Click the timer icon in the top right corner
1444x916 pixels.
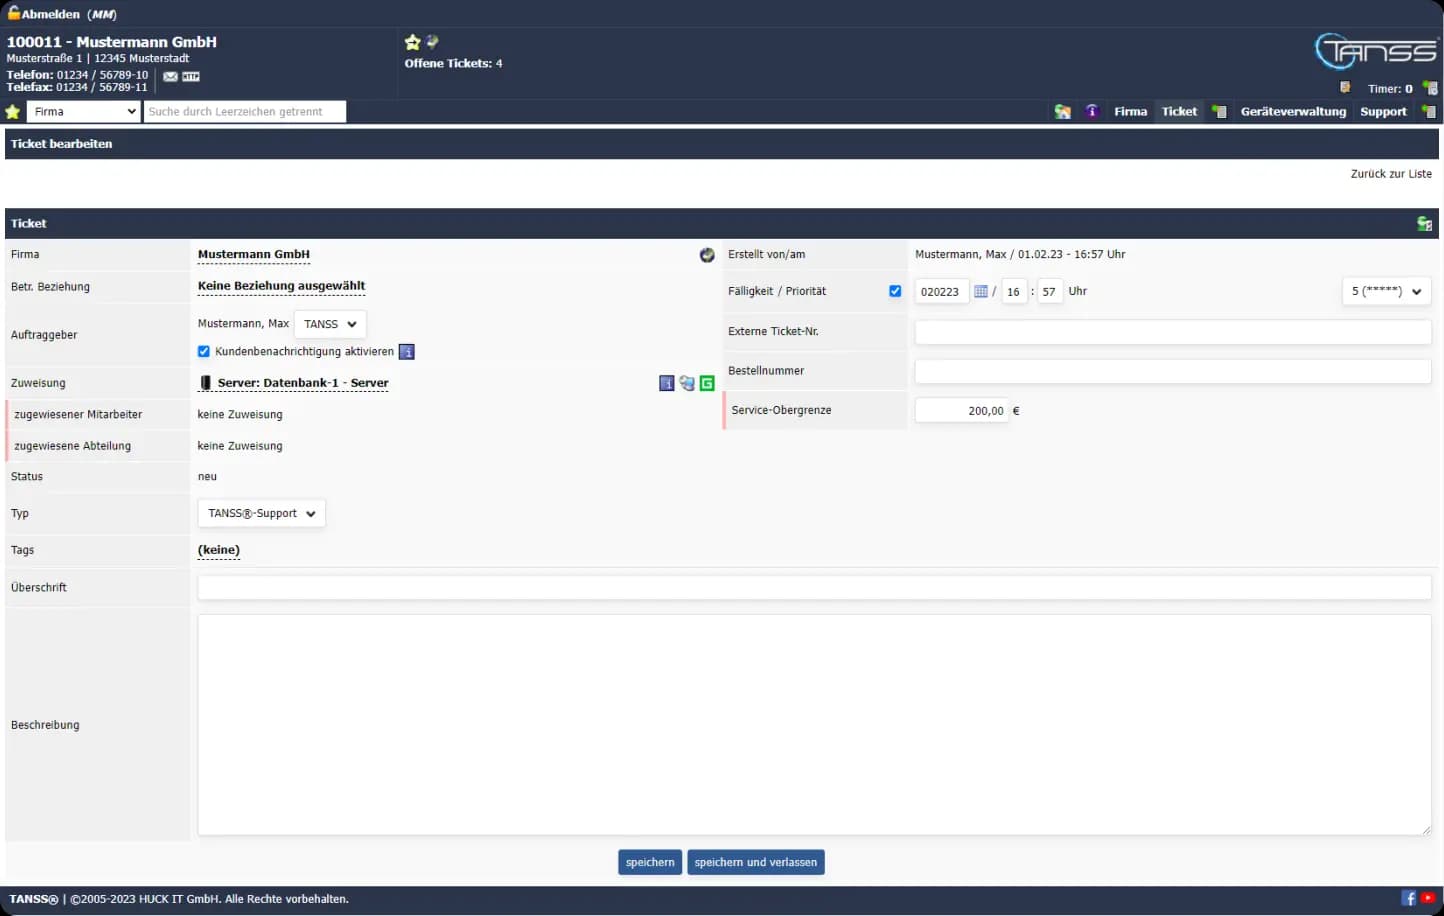(x=1429, y=88)
